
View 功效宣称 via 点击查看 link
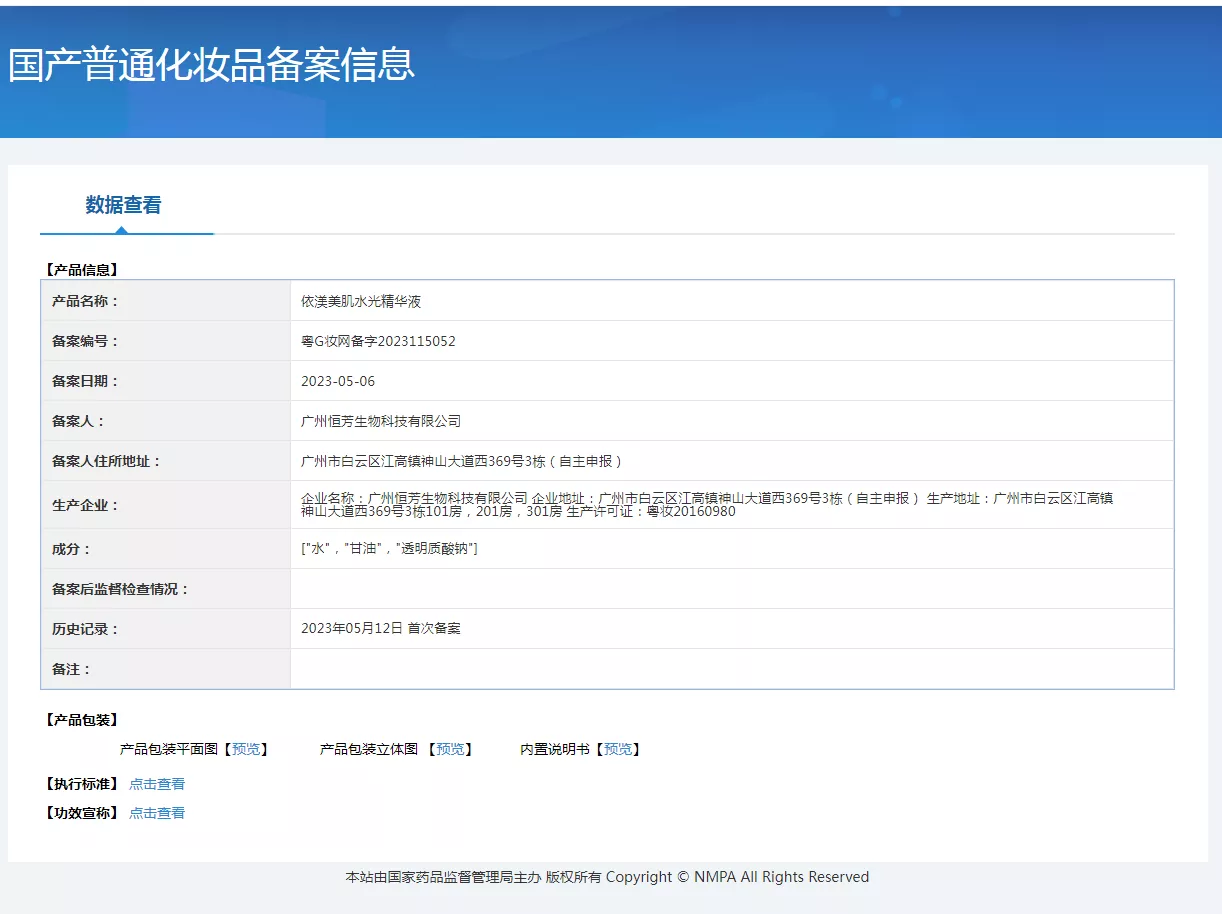(x=157, y=813)
